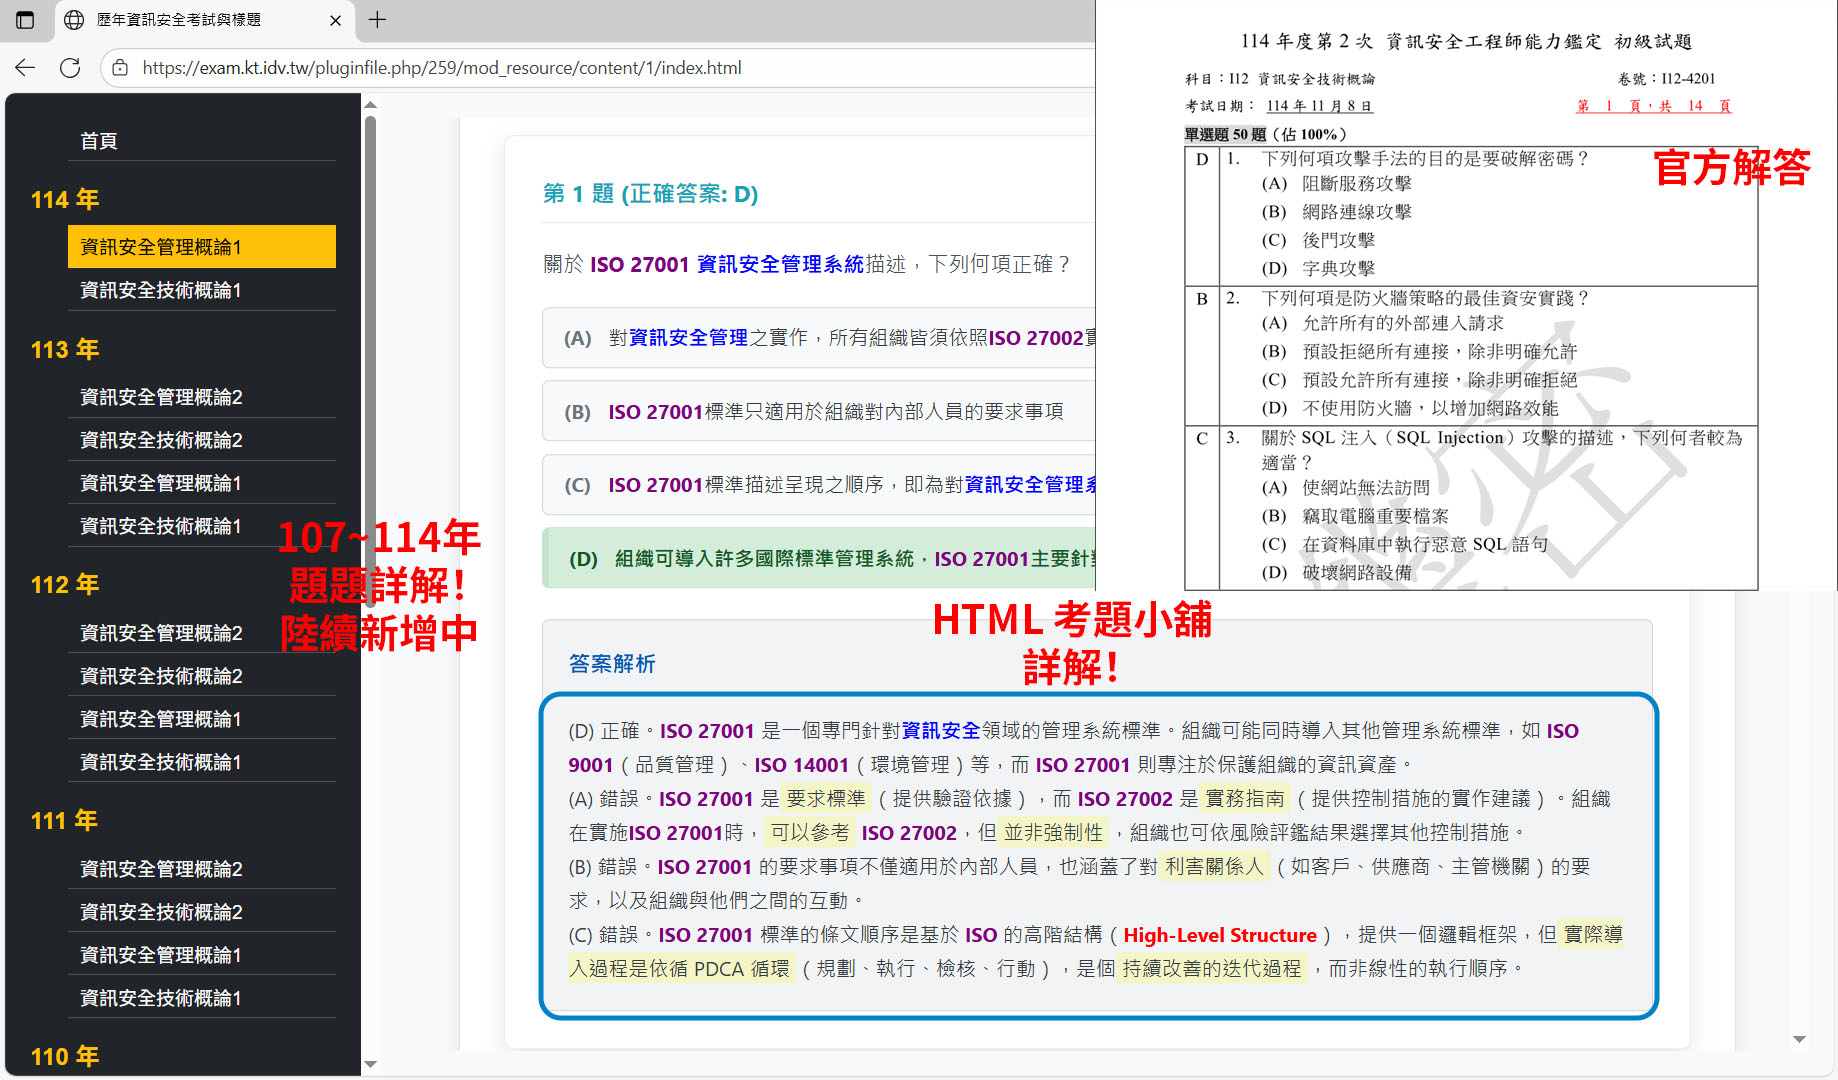1838x1080 pixels.
Task: Open a new tab with the plus icon
Action: coord(377,20)
